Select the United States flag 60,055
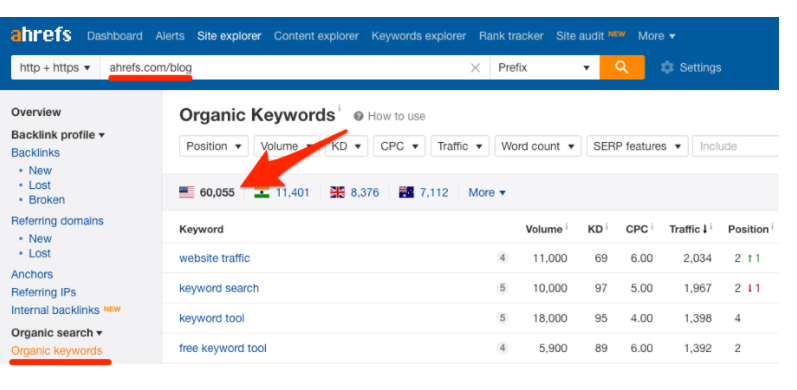This screenshot has height=390, width=797. click(x=207, y=192)
